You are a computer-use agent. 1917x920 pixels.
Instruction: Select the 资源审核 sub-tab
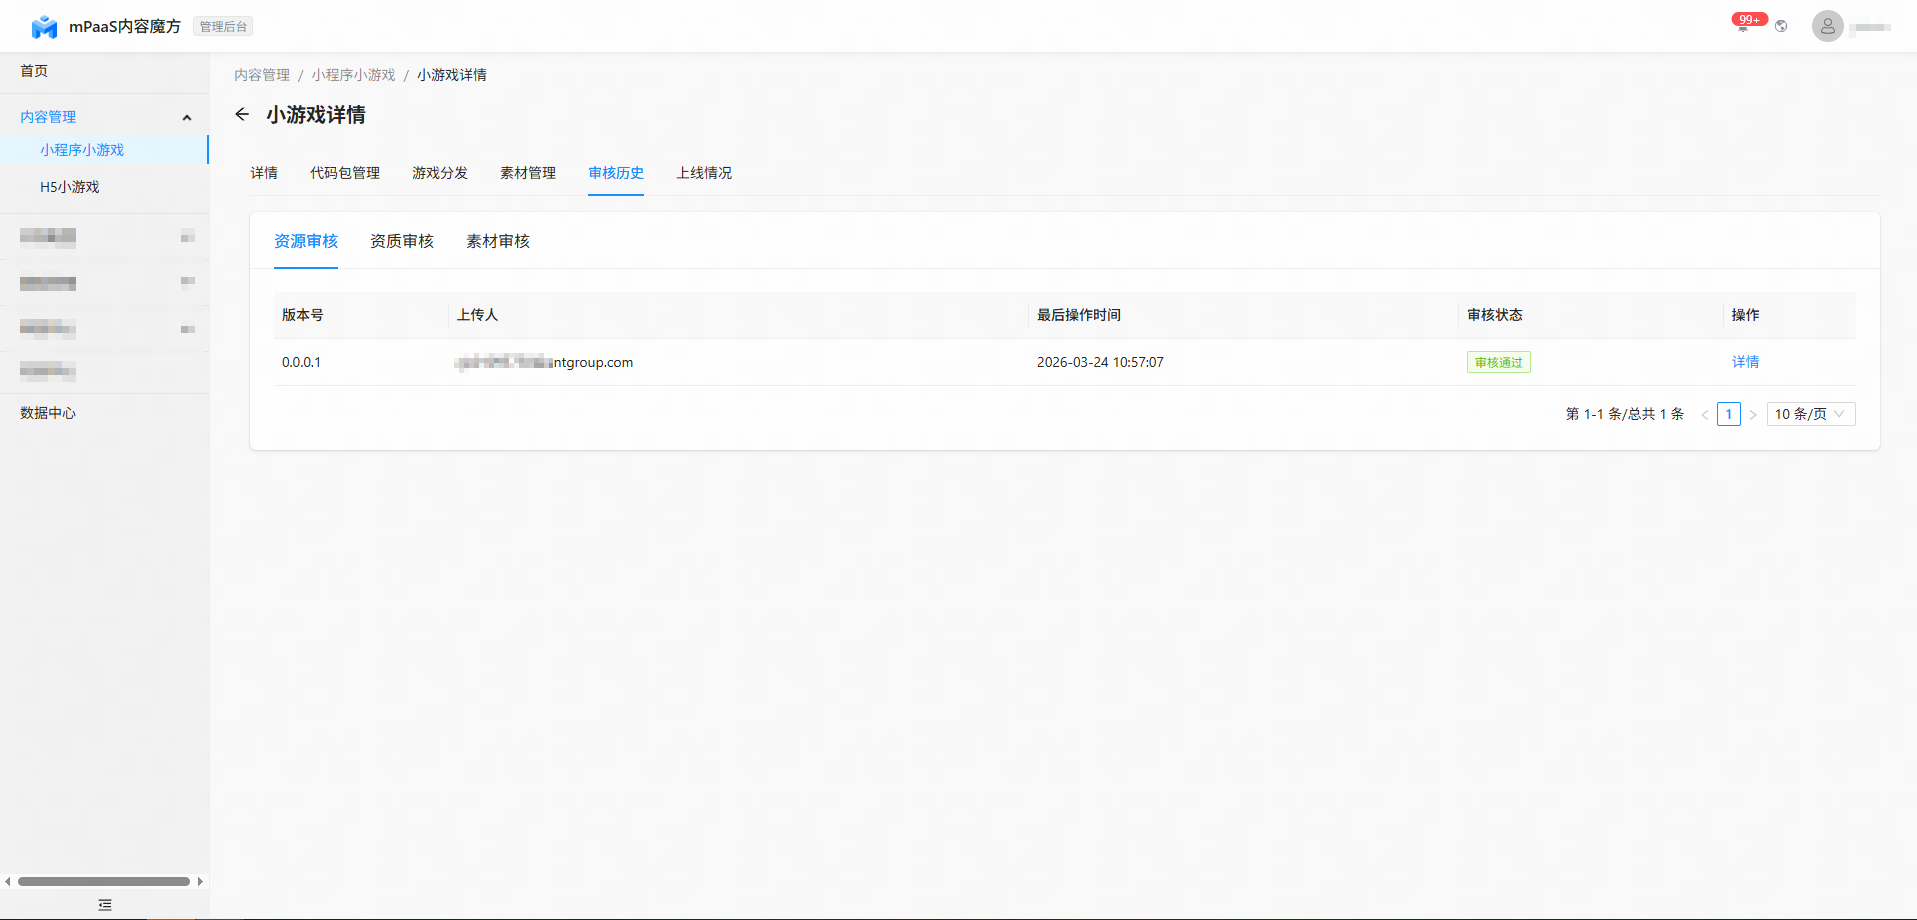tap(306, 241)
